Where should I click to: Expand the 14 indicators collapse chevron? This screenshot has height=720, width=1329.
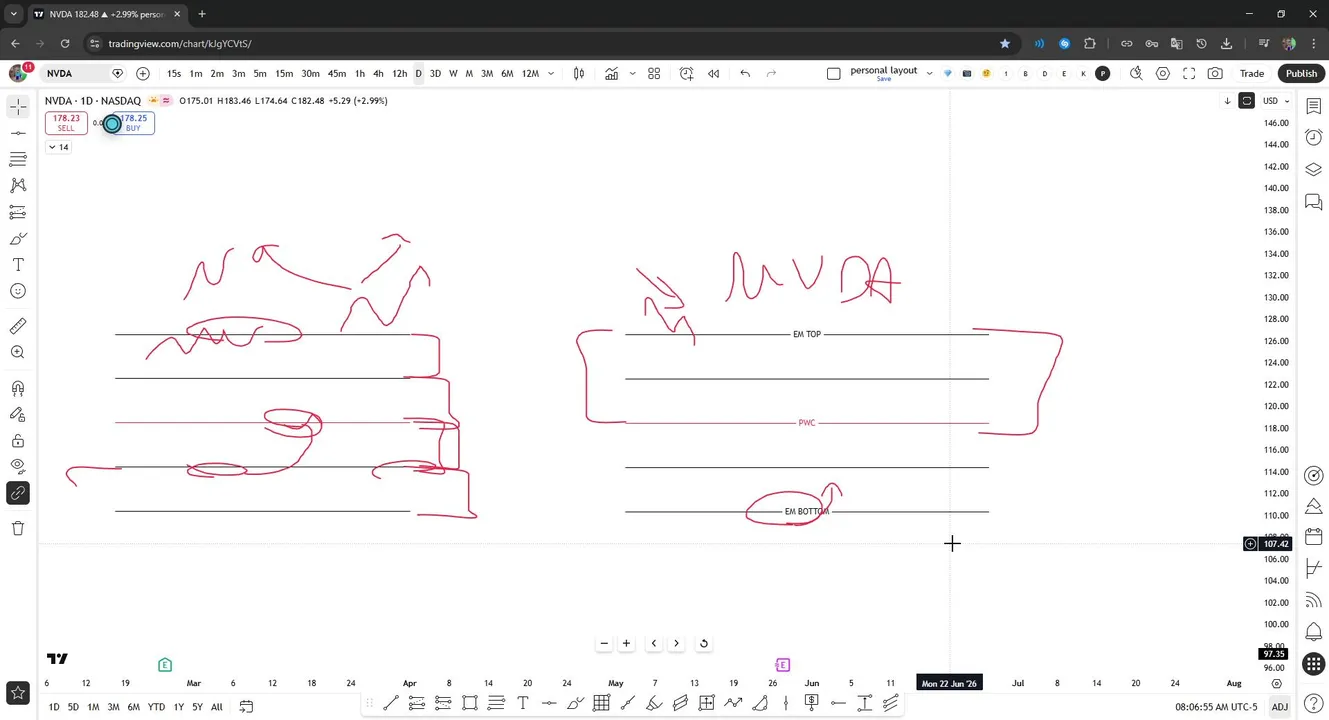pyautogui.click(x=58, y=147)
